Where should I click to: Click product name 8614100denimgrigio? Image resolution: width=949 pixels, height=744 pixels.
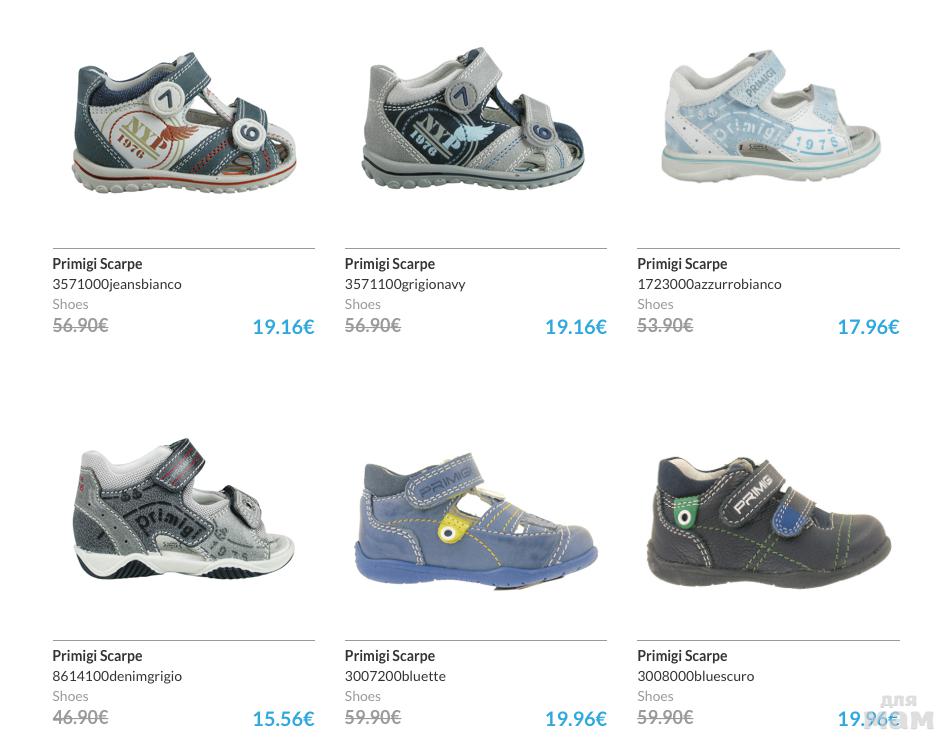117,676
